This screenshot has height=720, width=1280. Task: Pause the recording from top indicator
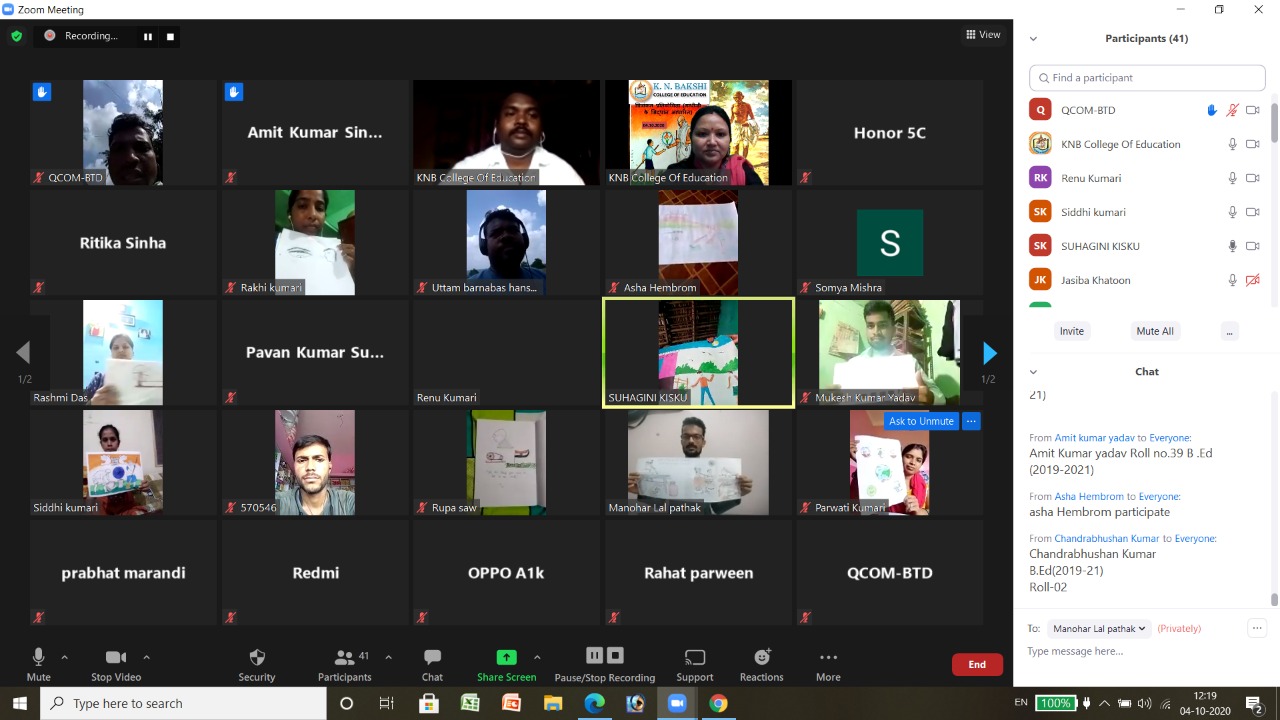[x=148, y=36]
